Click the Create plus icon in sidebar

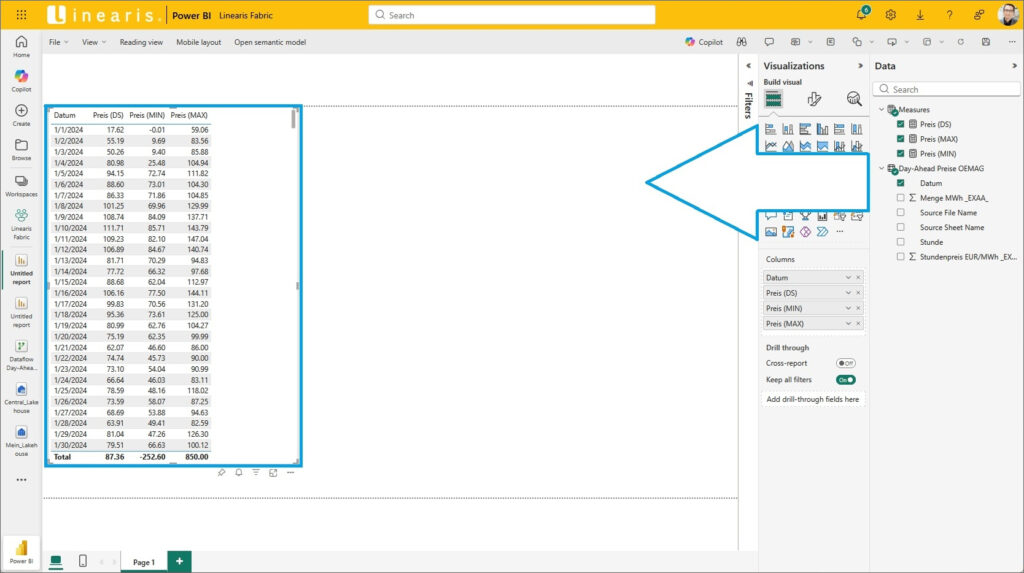click(21, 115)
